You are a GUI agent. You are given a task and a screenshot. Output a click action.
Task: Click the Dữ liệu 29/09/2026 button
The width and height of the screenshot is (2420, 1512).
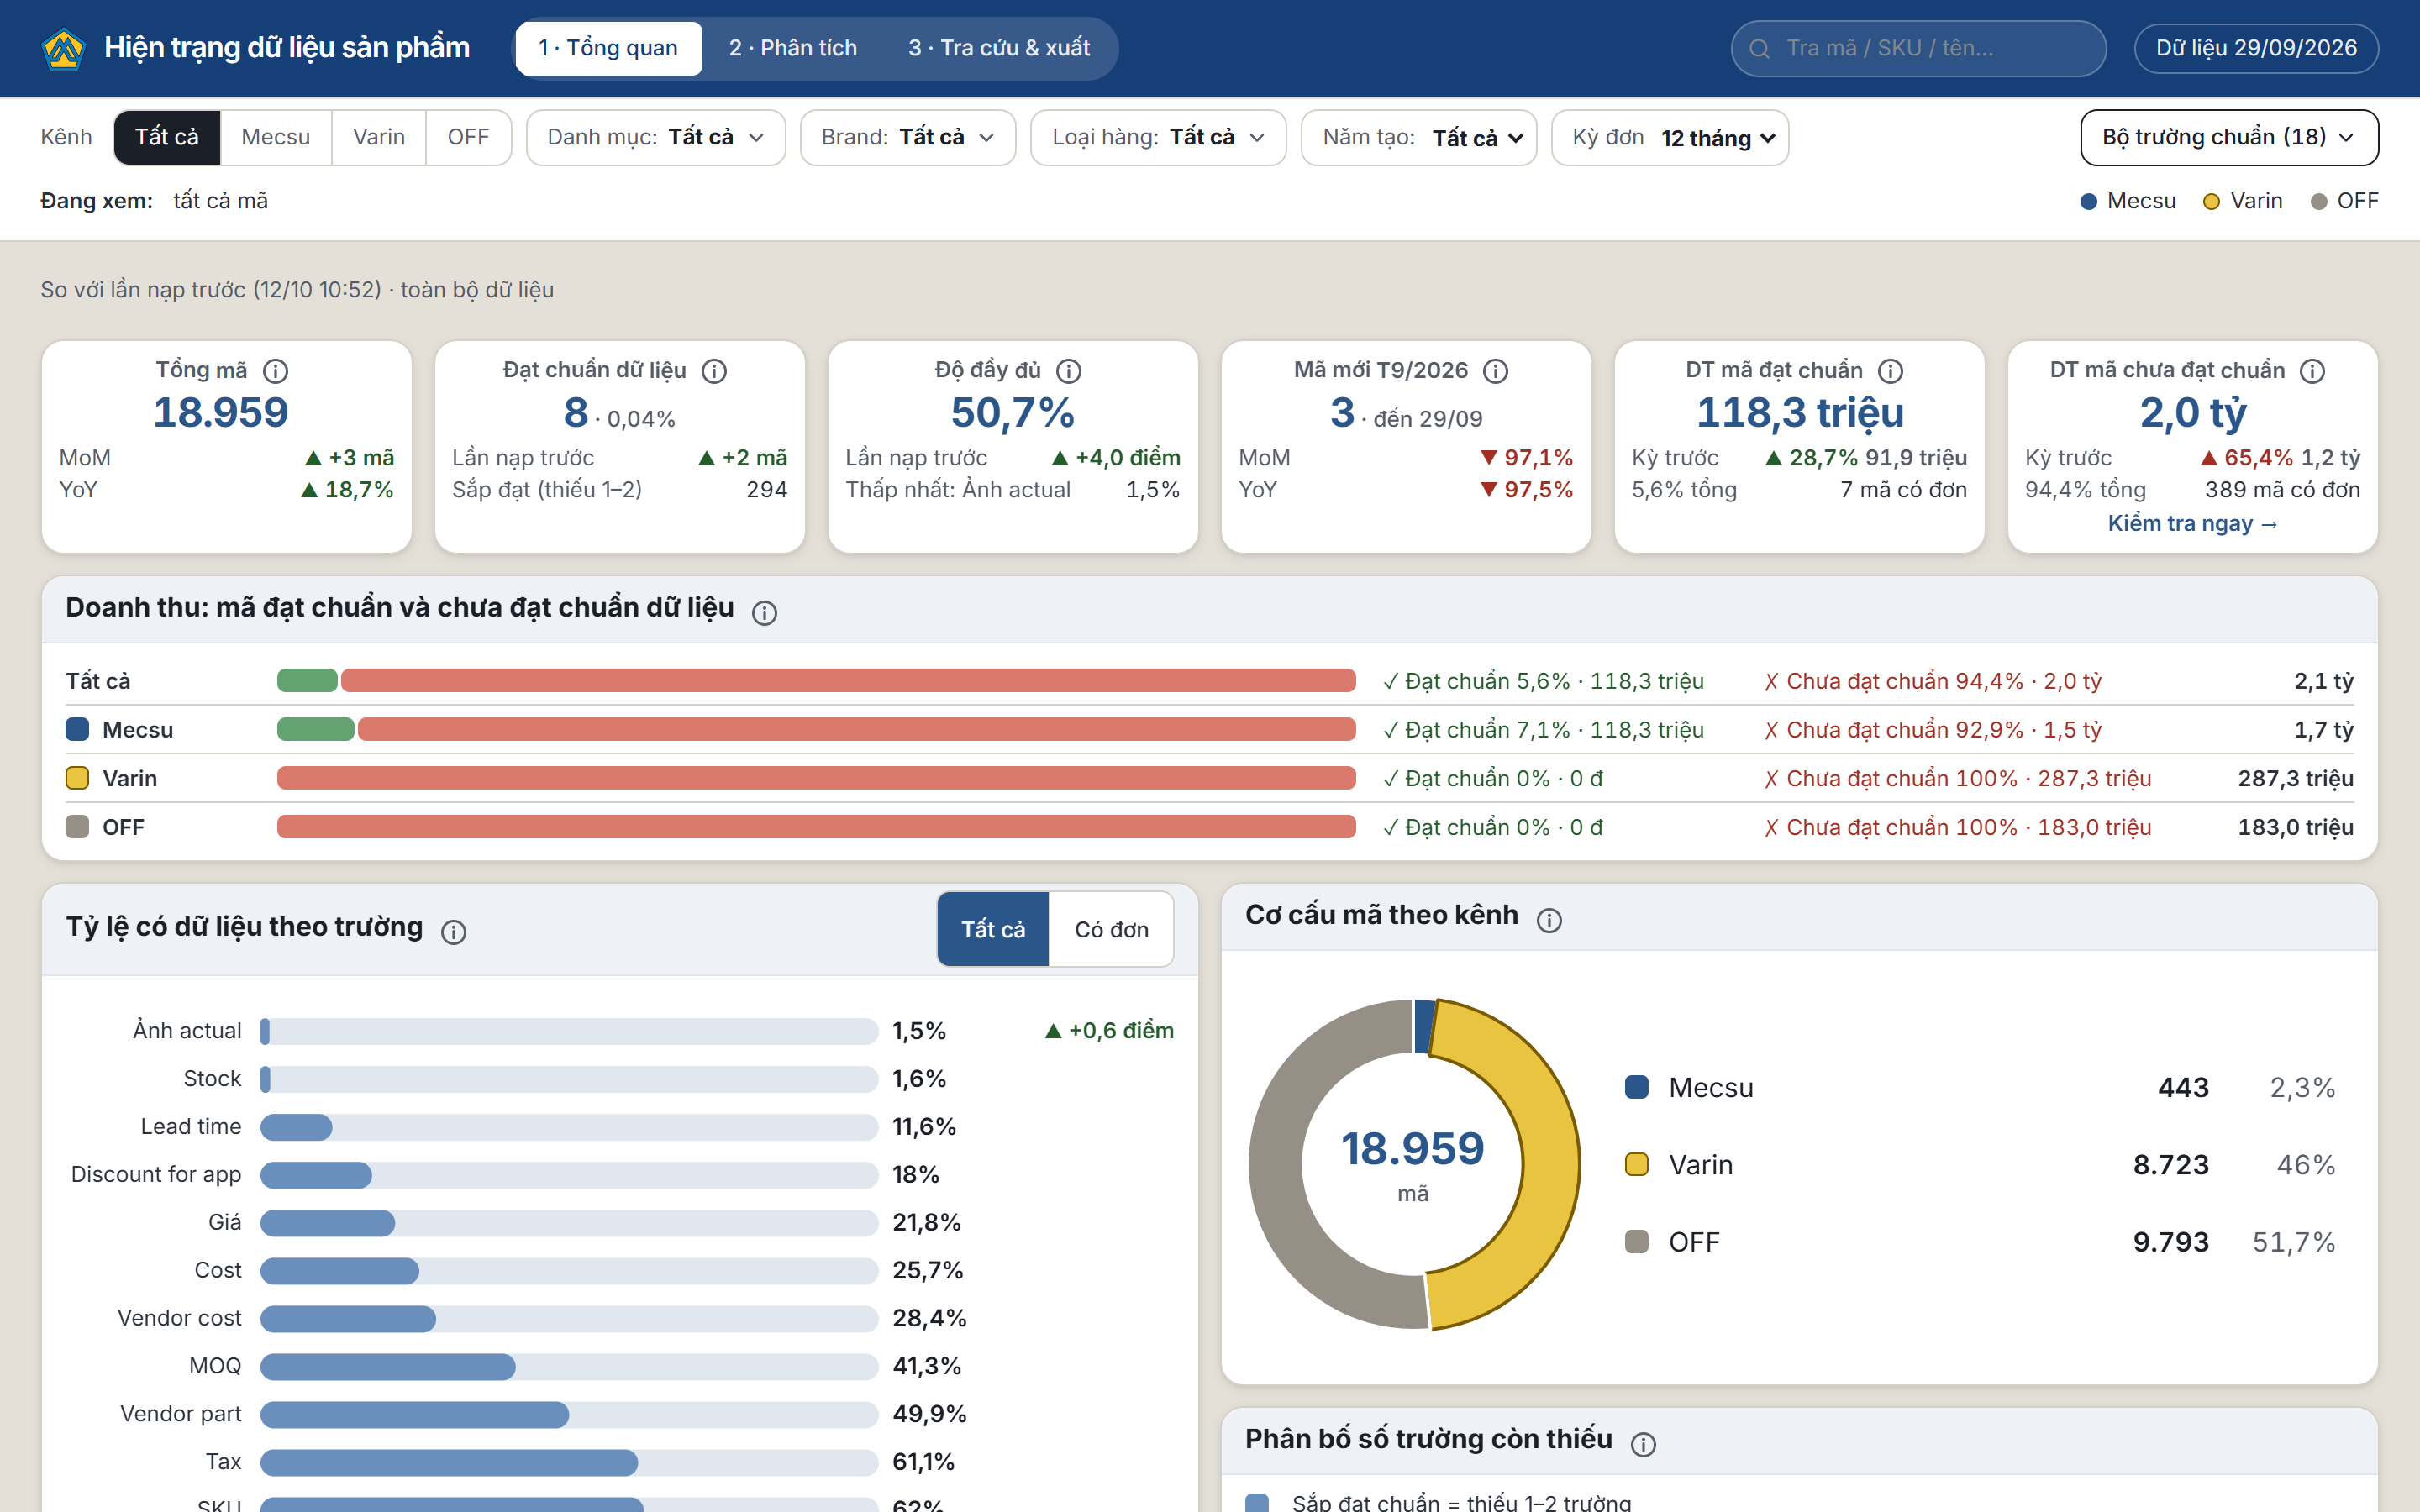[x=2256, y=48]
